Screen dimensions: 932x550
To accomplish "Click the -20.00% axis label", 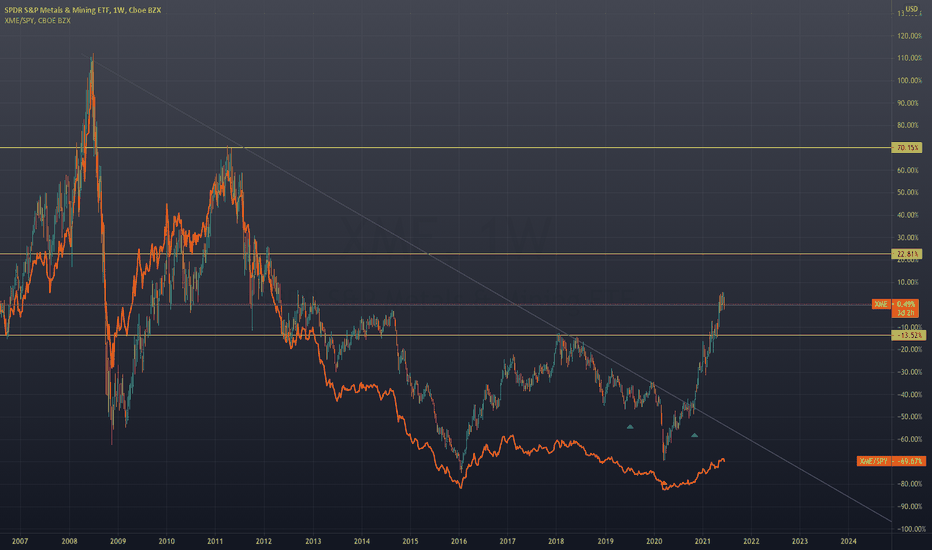I will (x=909, y=350).
